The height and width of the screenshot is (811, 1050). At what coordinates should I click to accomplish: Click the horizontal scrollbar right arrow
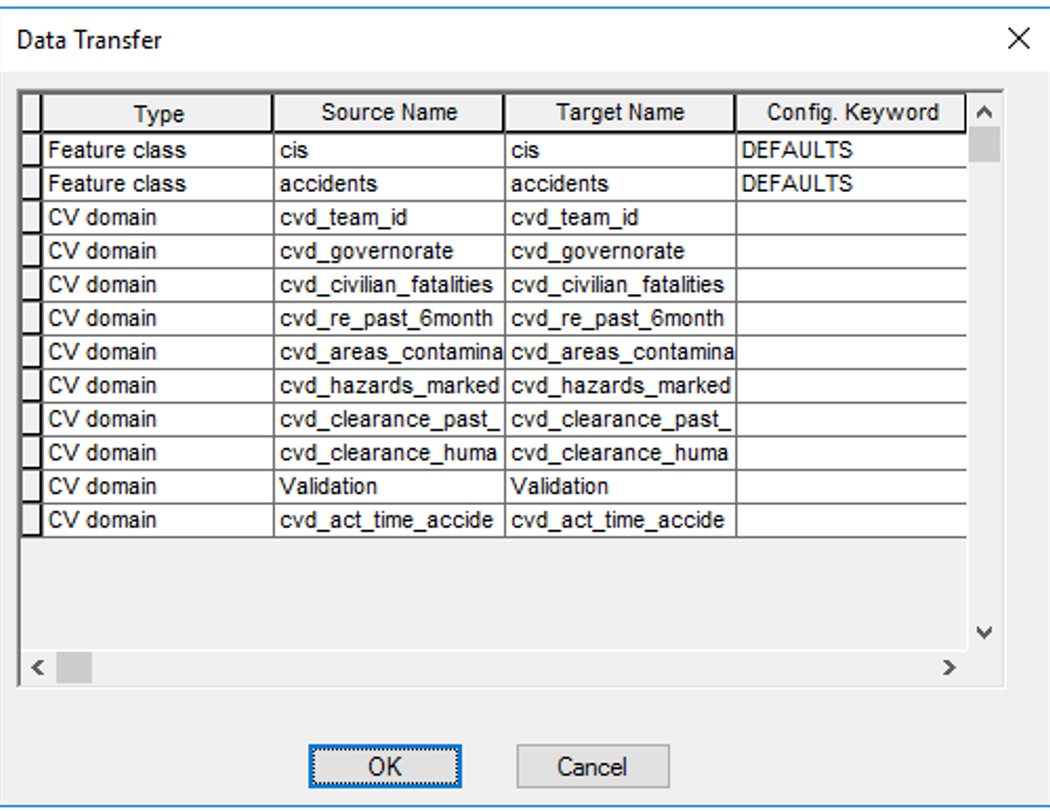point(949,667)
